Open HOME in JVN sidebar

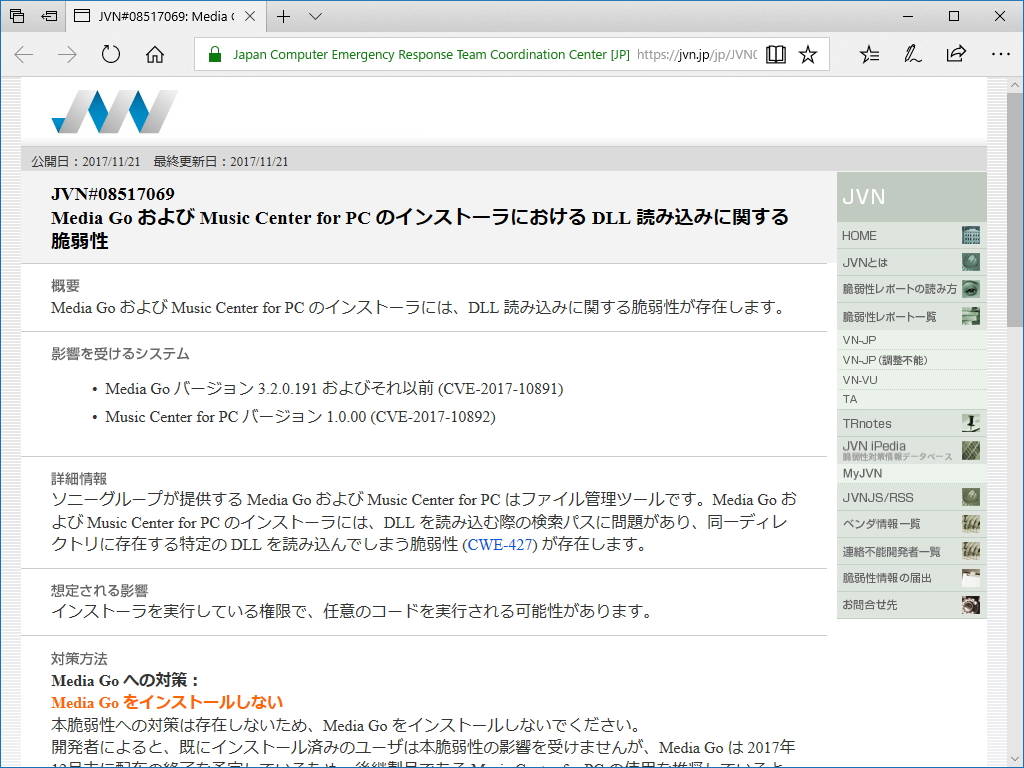[x=911, y=236]
